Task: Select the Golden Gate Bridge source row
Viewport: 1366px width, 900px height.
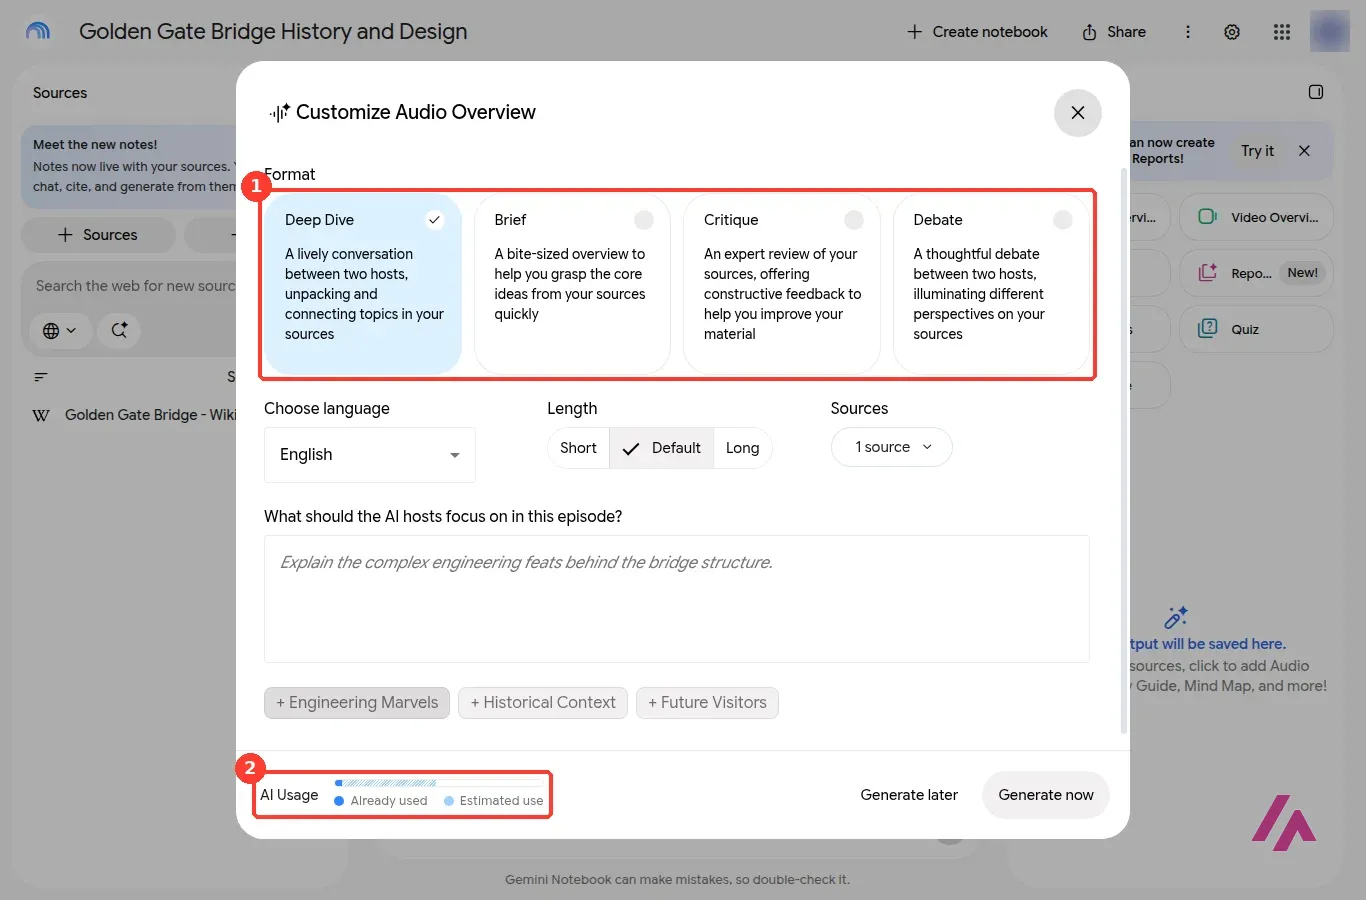Action: 135,415
